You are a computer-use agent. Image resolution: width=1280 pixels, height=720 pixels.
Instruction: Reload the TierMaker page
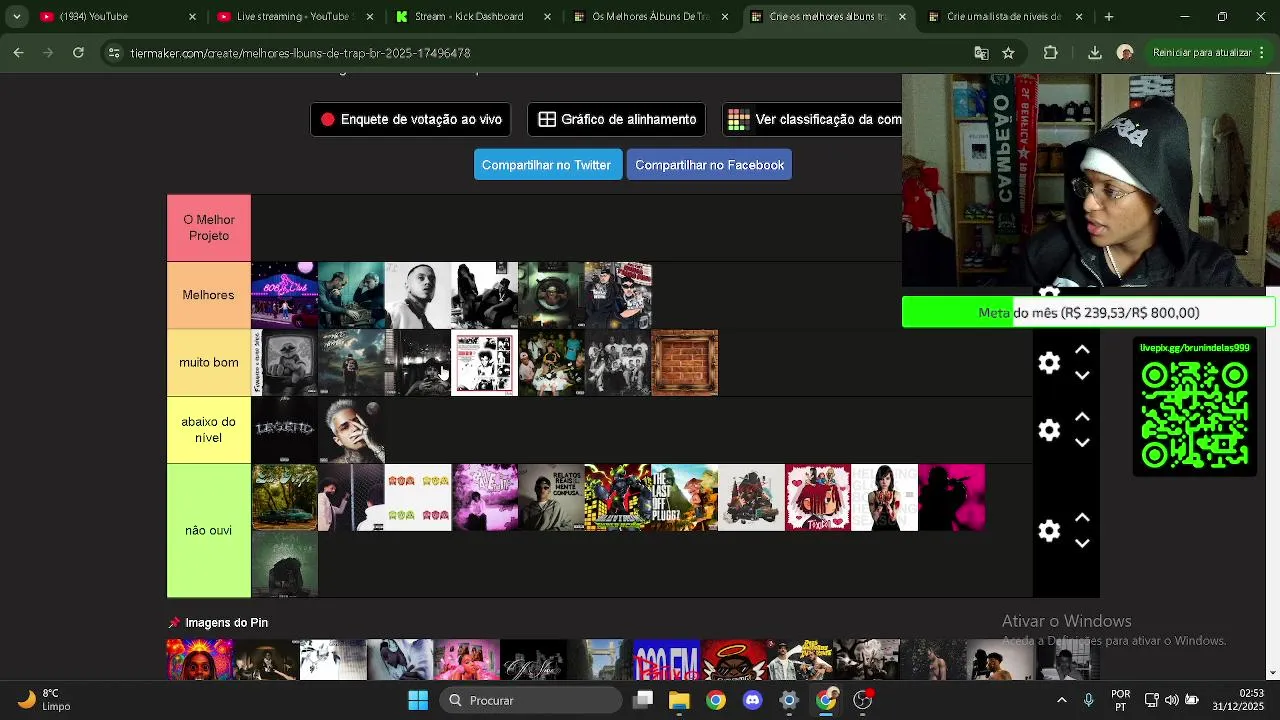[x=78, y=53]
